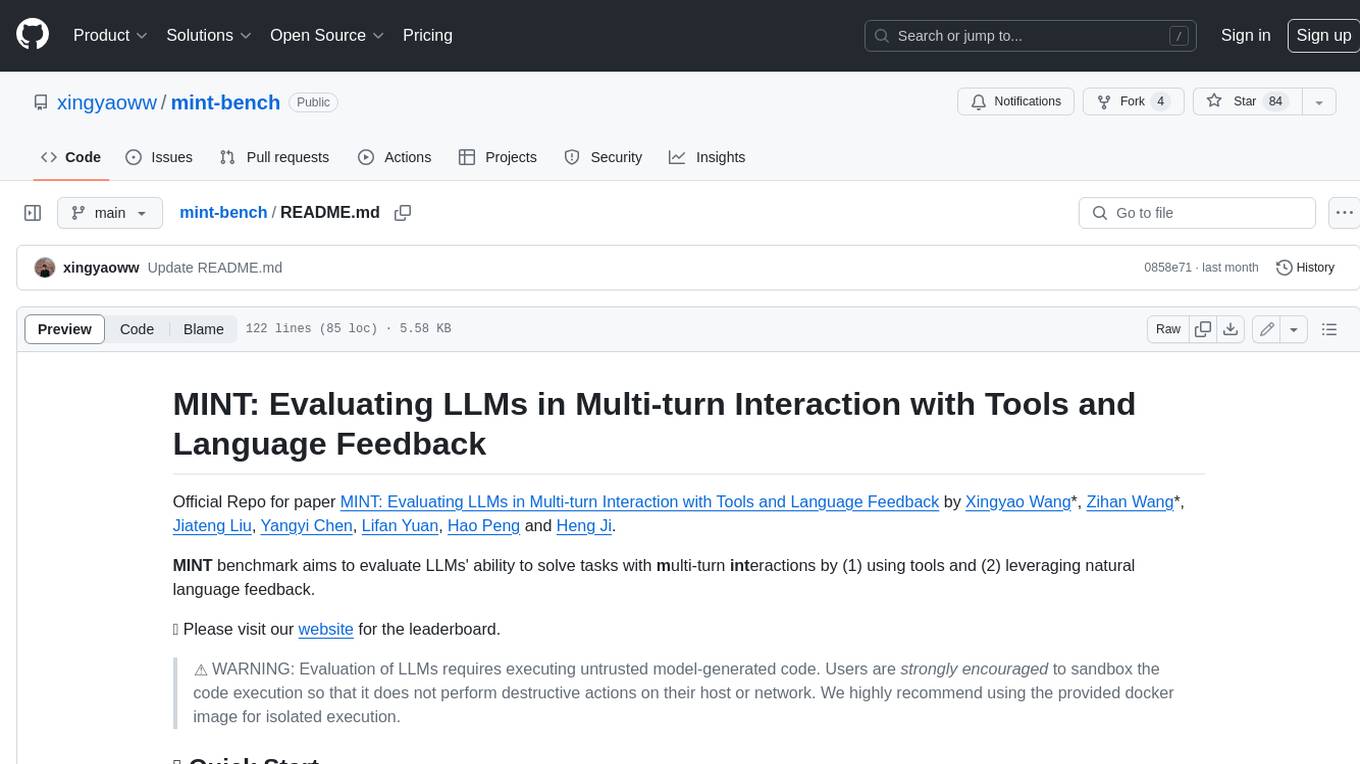Screen dimensions: 1360x764
Task: View the fork count 4
Action: click(x=1160, y=102)
